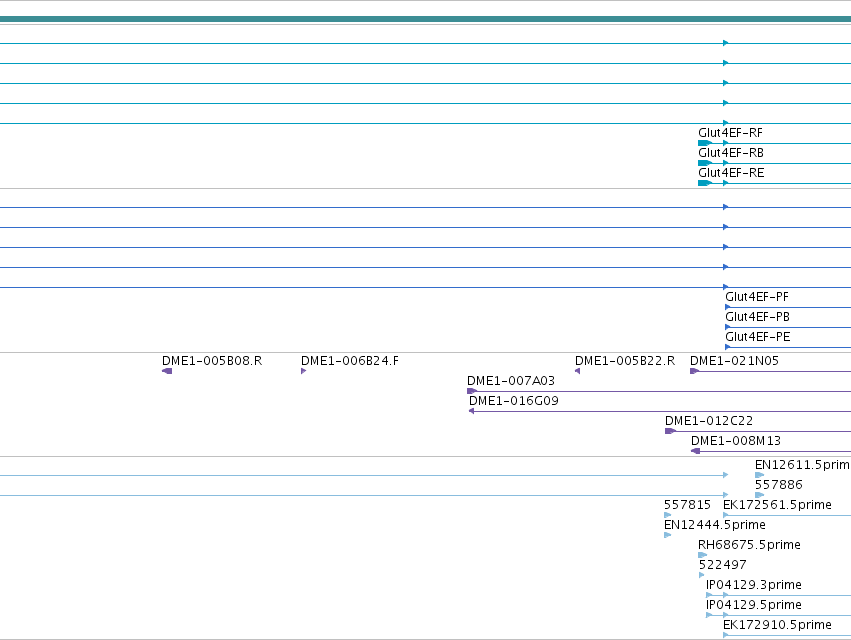The image size is (851, 640).
Task: Click the Glut4EF-RF teal exon block
Action: coord(704,143)
